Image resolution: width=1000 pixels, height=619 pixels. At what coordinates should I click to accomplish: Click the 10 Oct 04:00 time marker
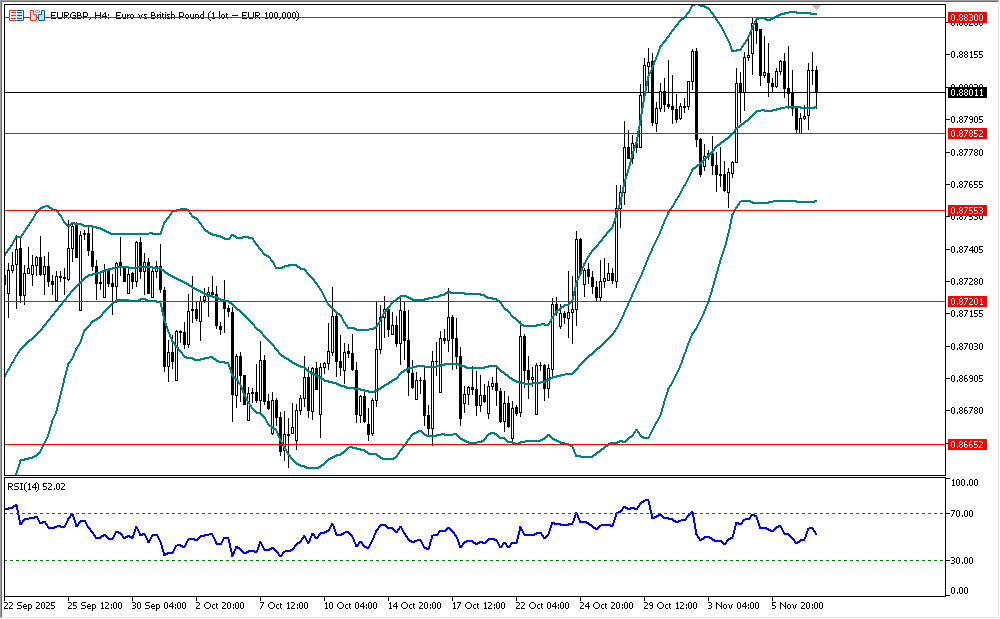click(x=350, y=605)
